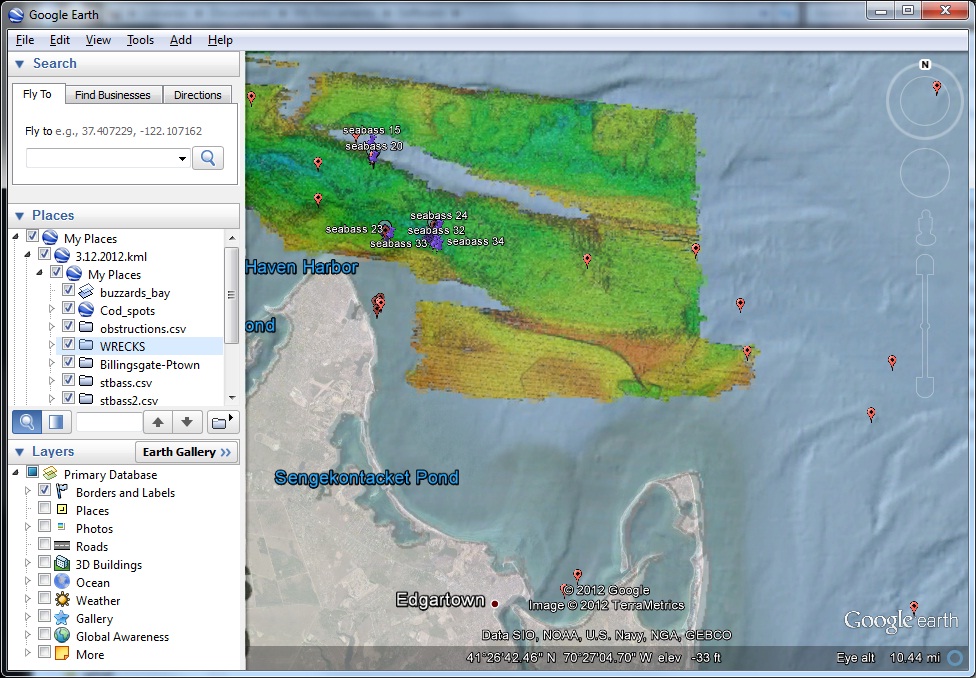
Task: Collapse the Search panel triangle
Action: pyautogui.click(x=19, y=64)
